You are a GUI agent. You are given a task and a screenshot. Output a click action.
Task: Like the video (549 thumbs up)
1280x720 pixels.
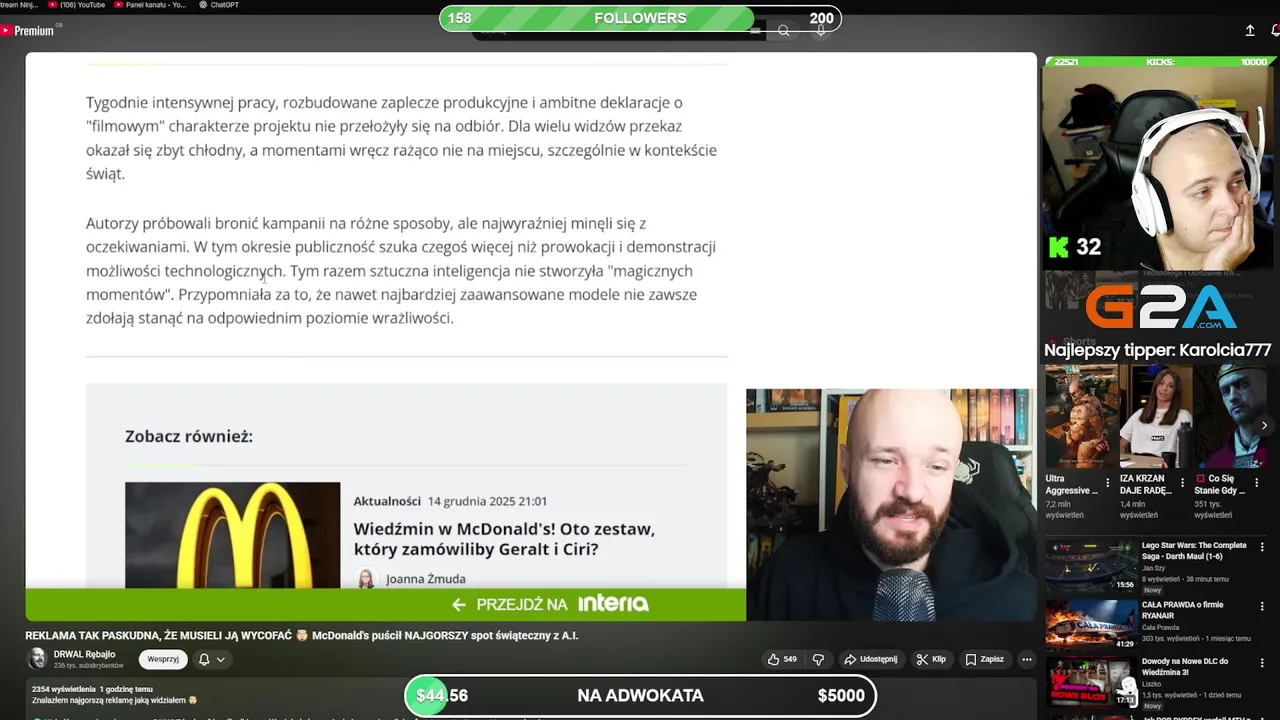[x=782, y=659]
